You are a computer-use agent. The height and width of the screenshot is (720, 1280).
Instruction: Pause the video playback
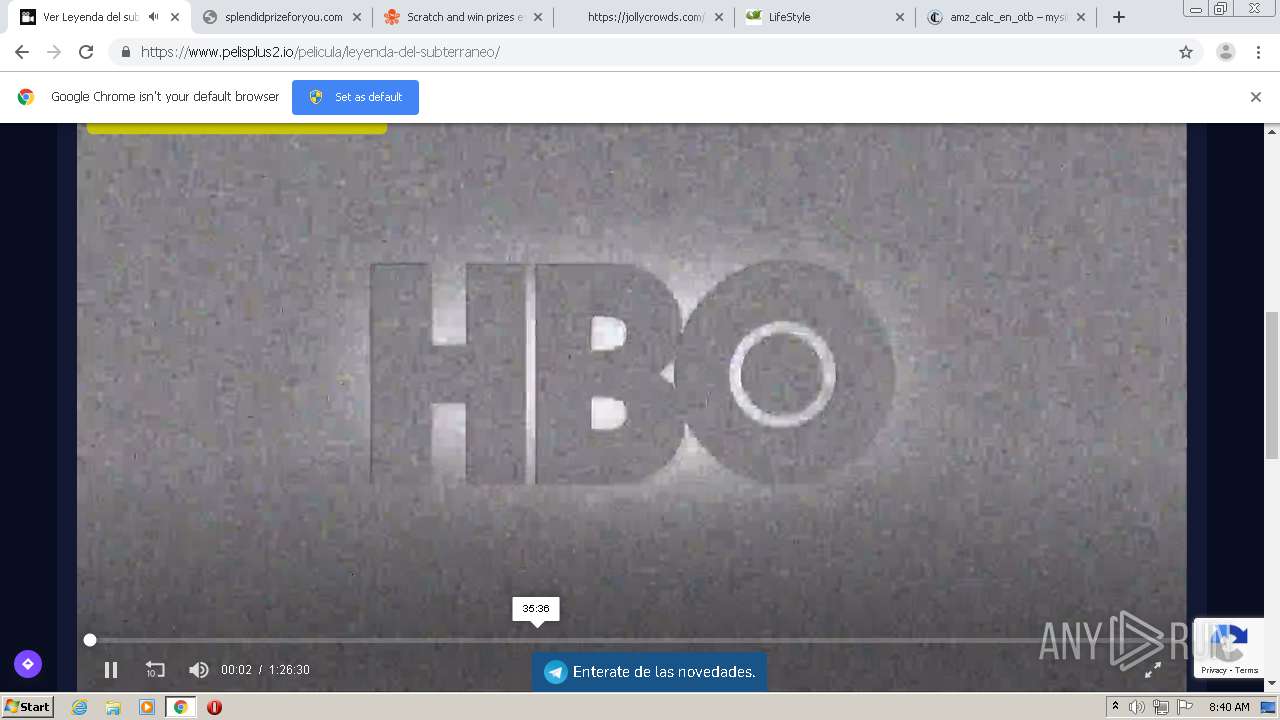(111, 670)
